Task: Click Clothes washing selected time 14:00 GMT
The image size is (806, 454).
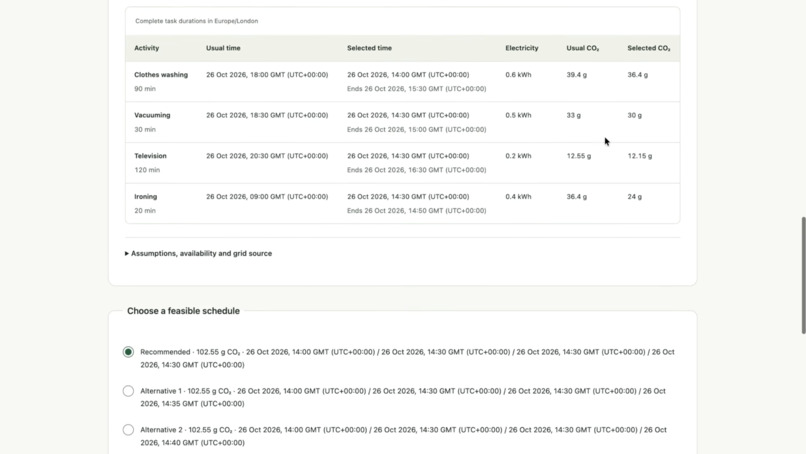Action: [408, 75]
